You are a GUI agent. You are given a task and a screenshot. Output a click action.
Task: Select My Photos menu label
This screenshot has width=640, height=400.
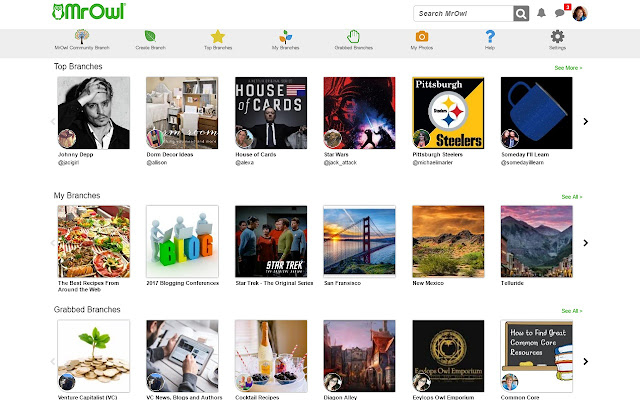click(x=422, y=48)
